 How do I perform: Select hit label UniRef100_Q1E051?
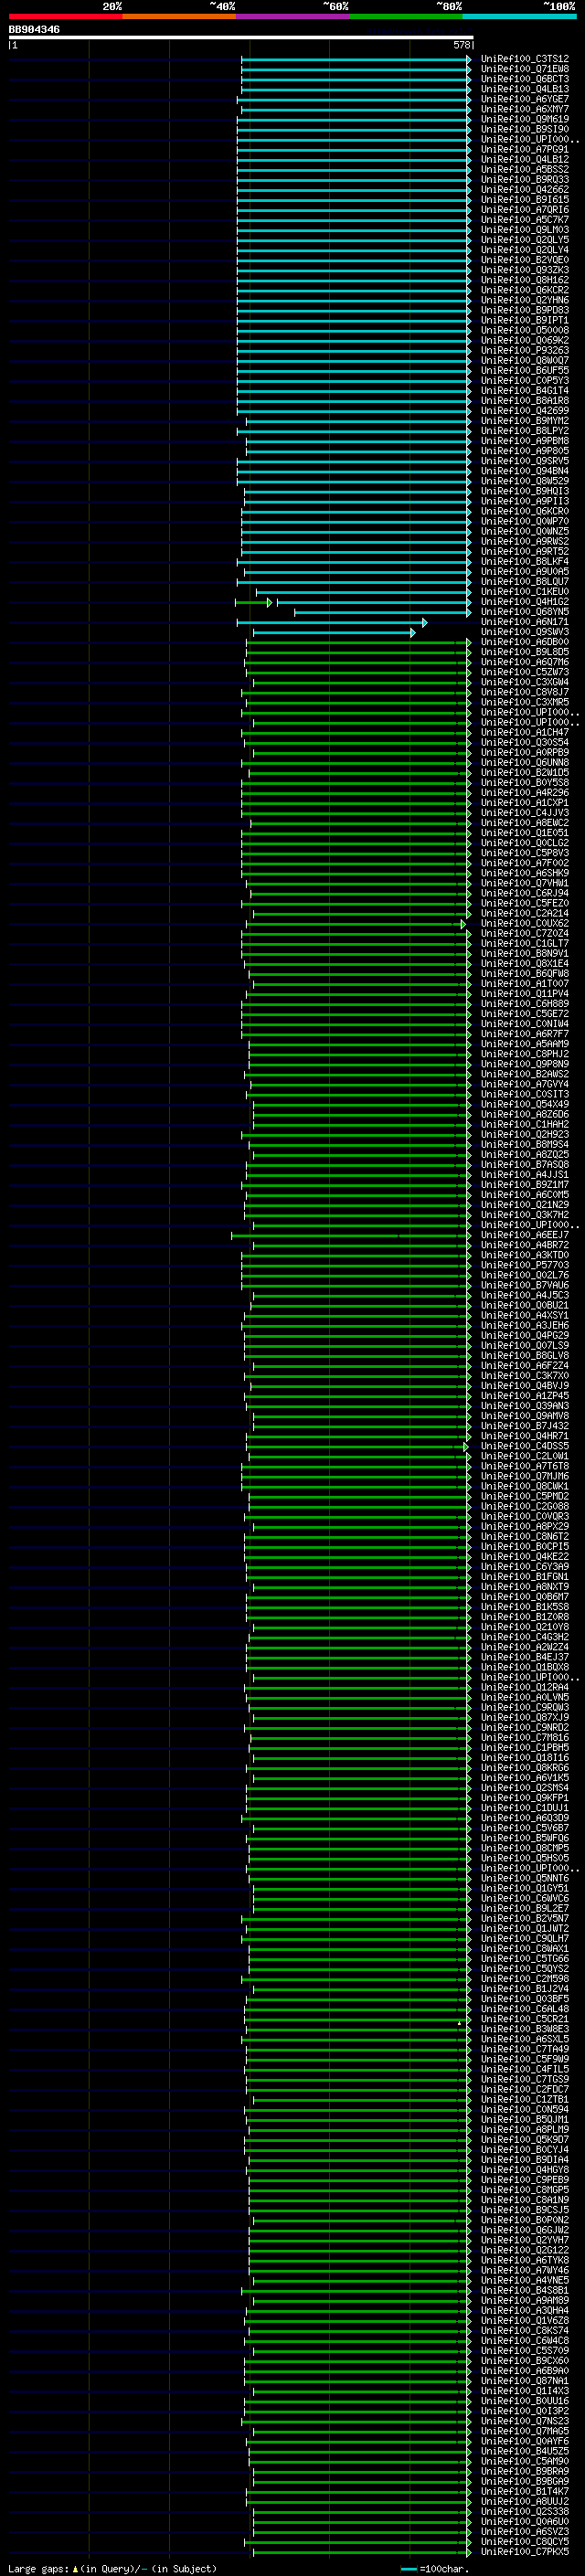(524, 833)
